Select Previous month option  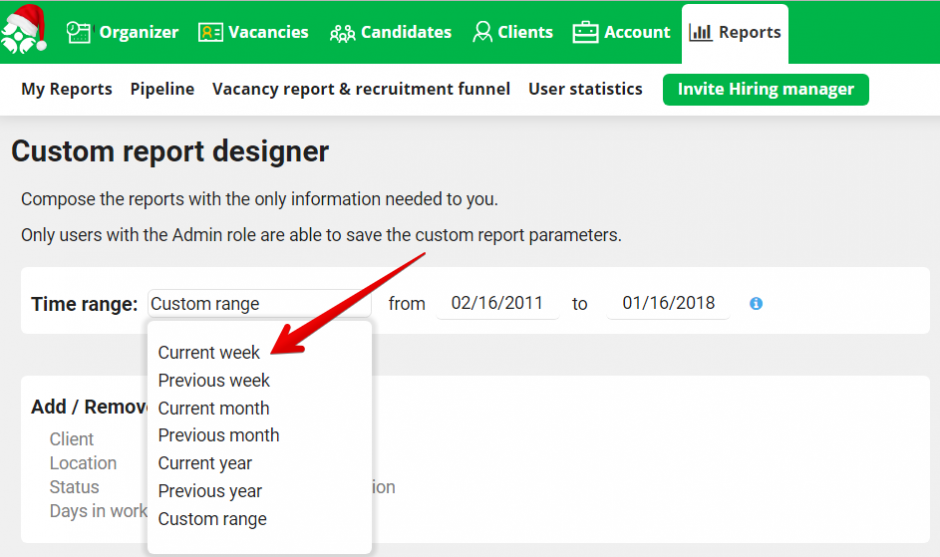[x=218, y=435]
